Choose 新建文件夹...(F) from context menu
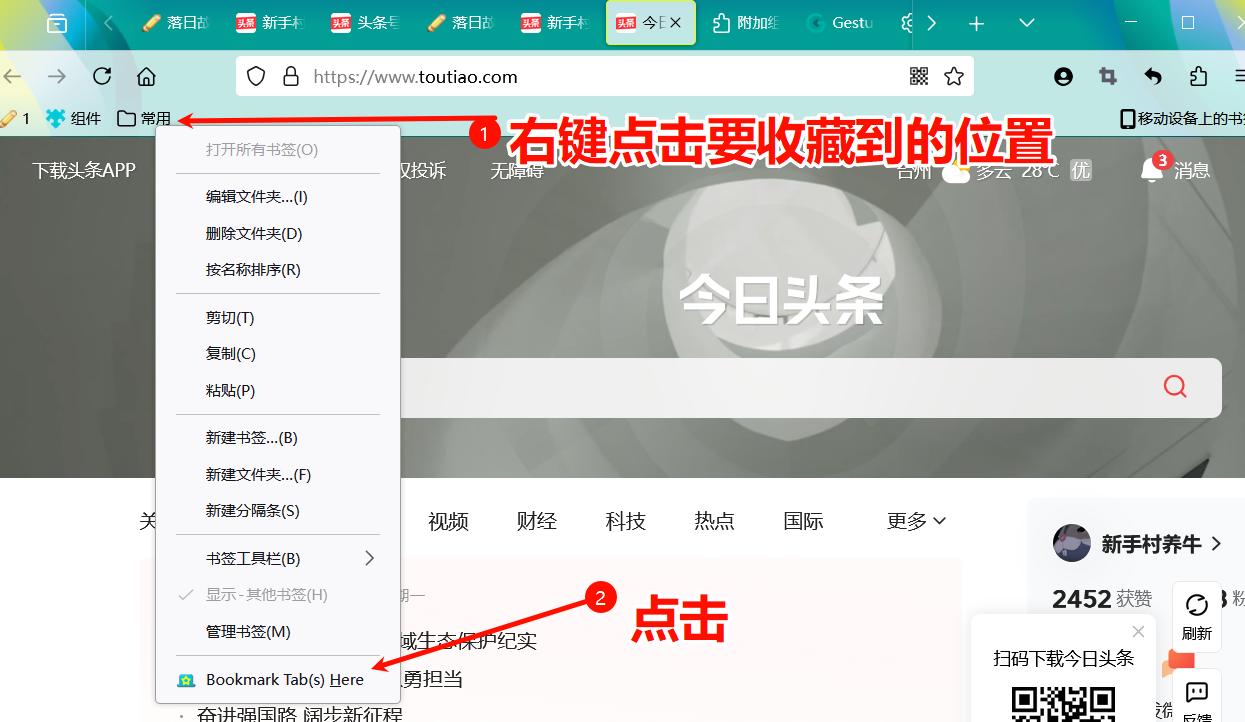This screenshot has height=722, width=1245. click(258, 475)
